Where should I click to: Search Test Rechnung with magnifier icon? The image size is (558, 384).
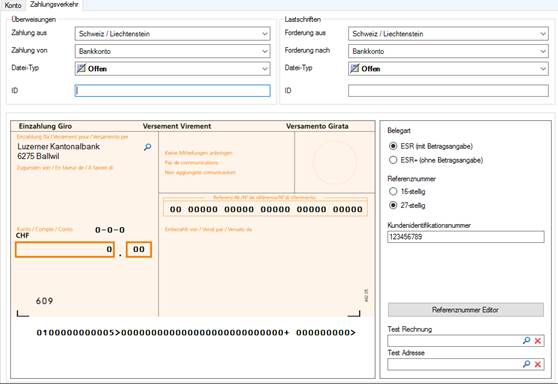526,341
